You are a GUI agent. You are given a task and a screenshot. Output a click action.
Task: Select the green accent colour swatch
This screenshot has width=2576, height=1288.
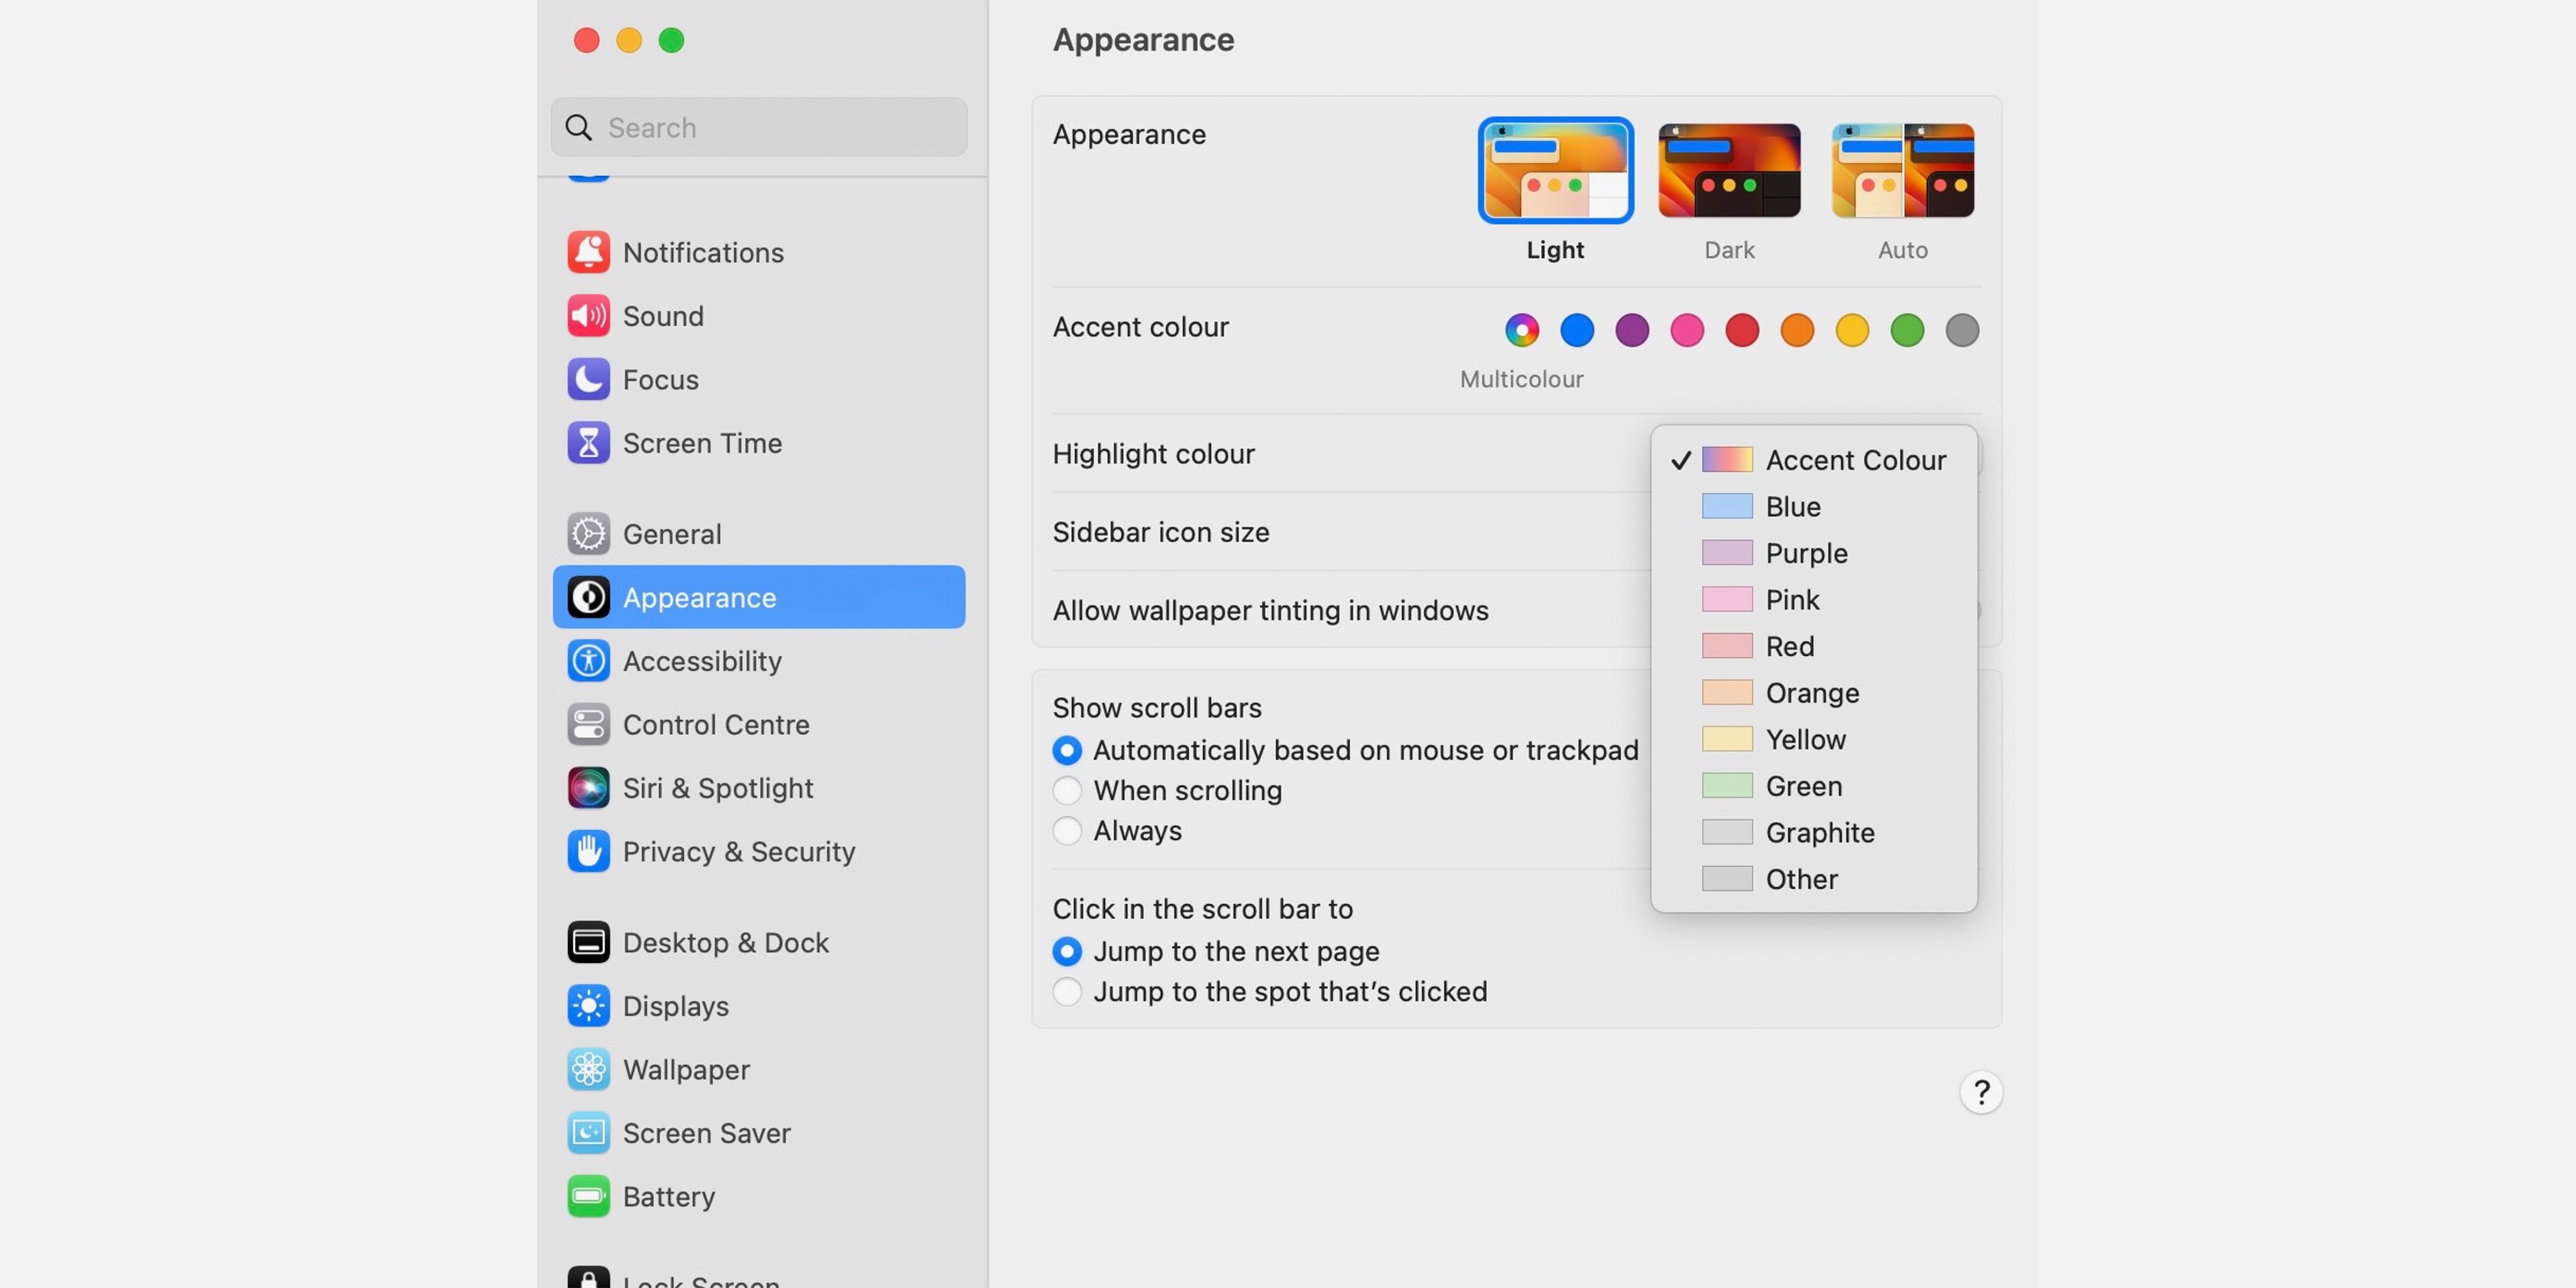(x=1906, y=330)
